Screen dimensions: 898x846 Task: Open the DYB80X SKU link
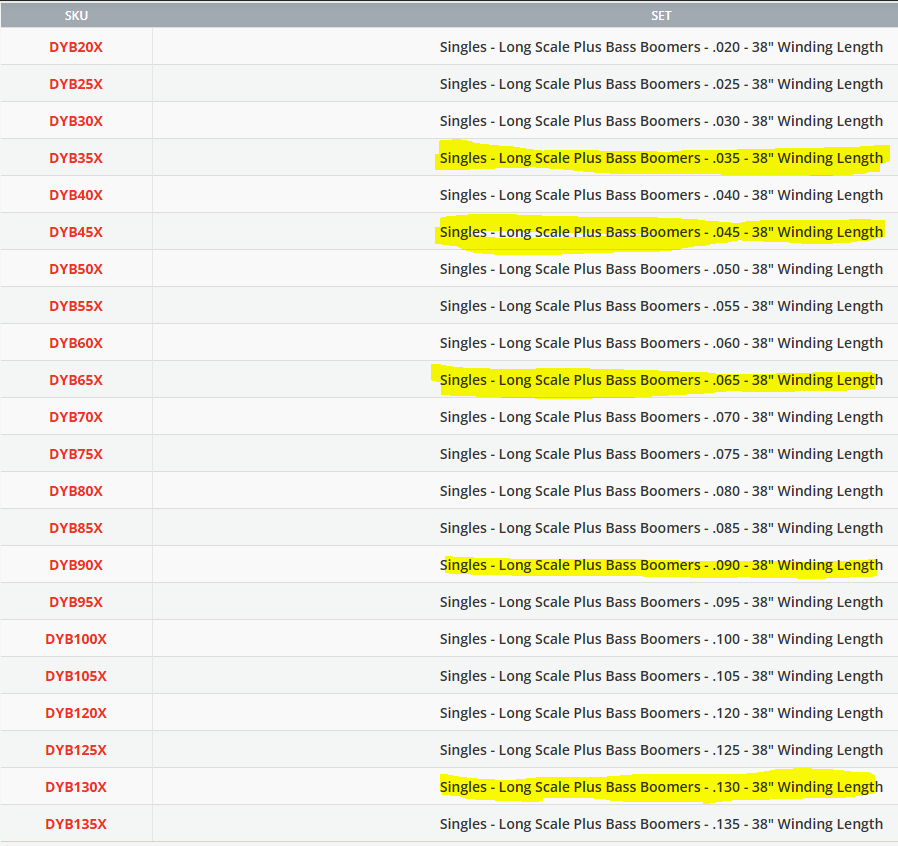[76, 491]
